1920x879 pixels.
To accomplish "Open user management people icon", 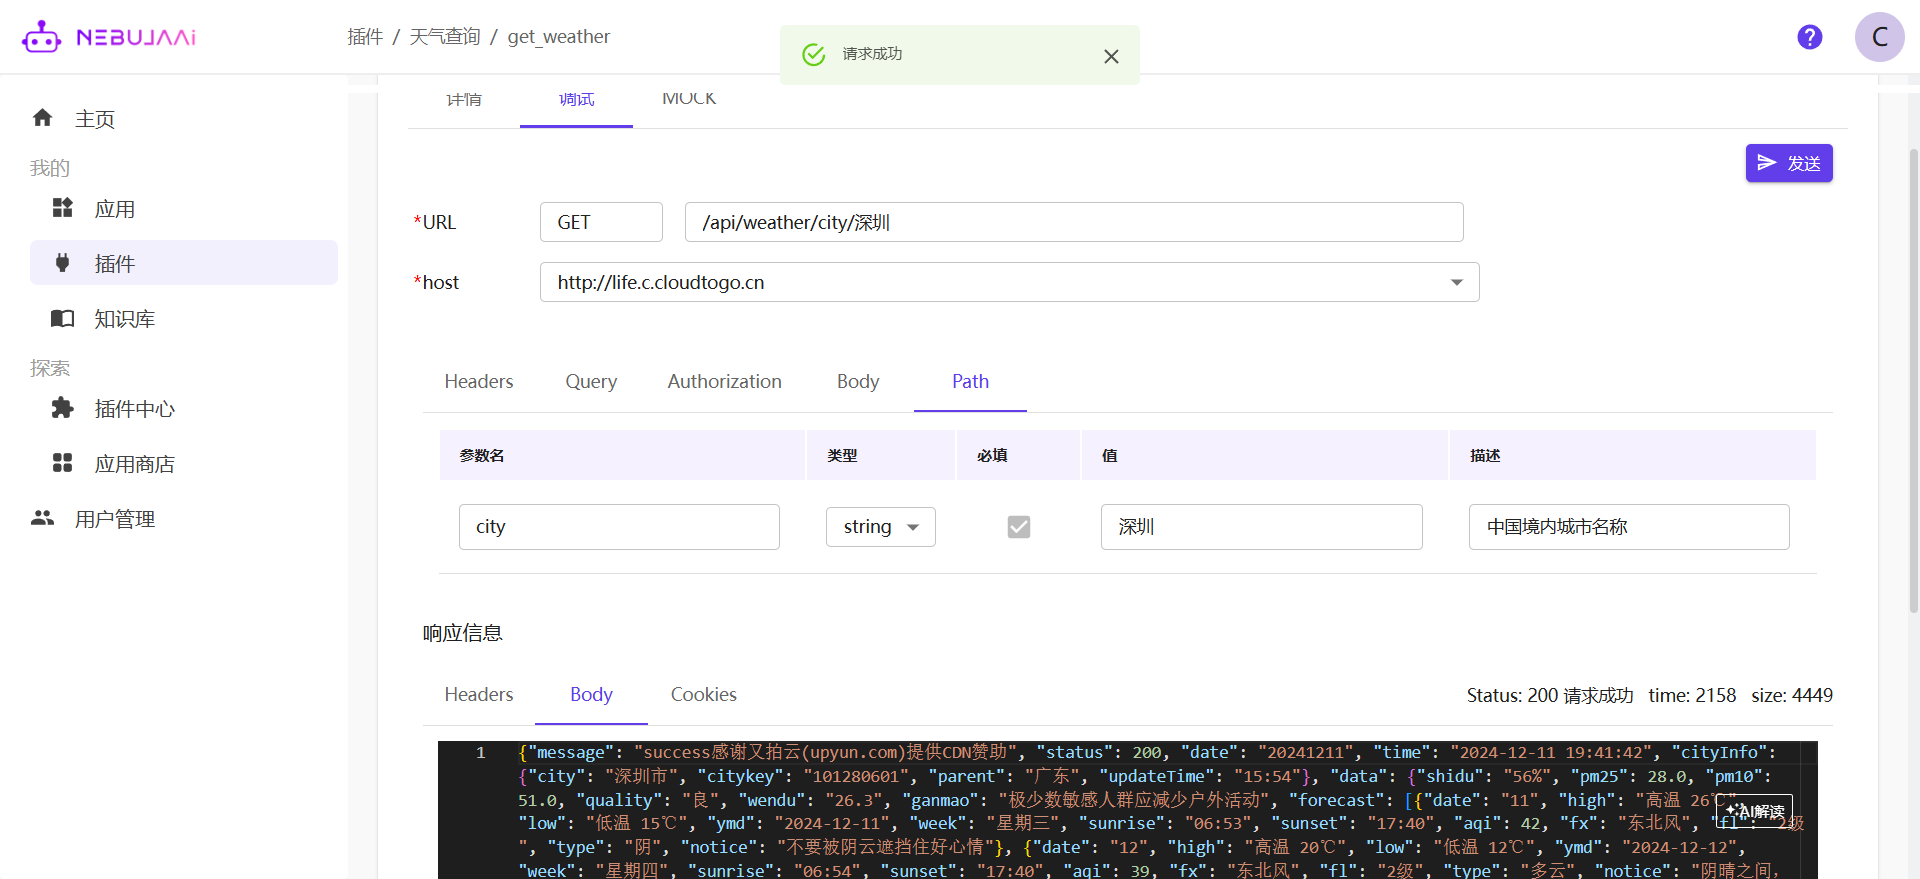I will [42, 518].
